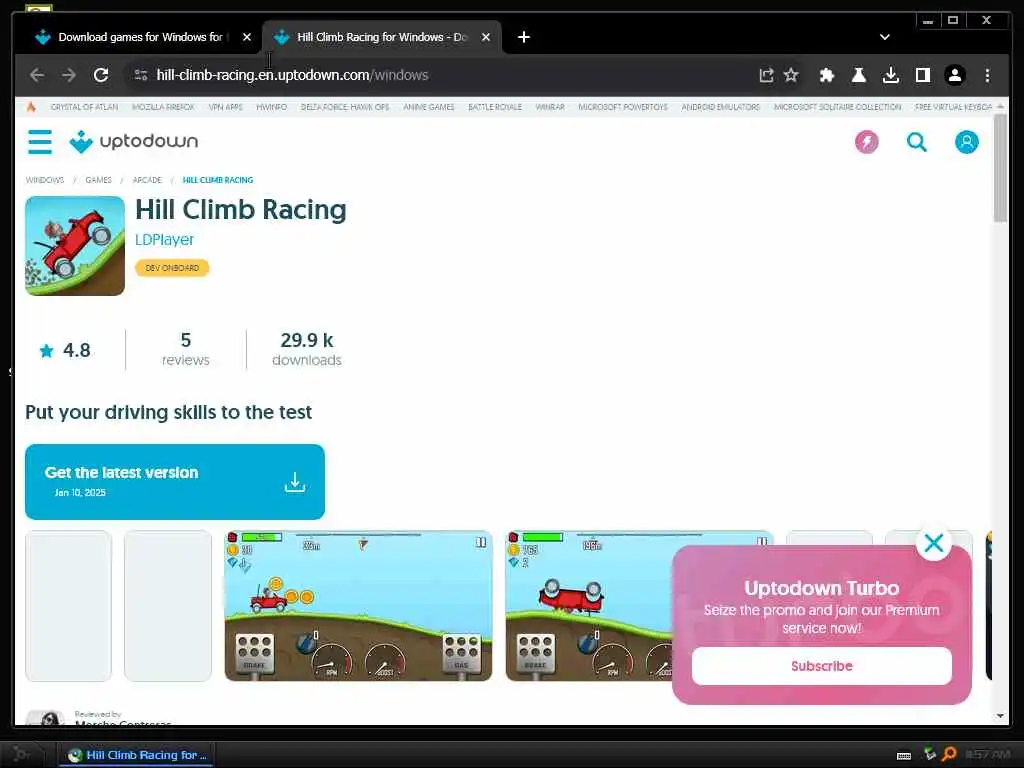Open the flipped jeep screenshot
Image resolution: width=1024 pixels, height=768 pixels.
click(588, 606)
